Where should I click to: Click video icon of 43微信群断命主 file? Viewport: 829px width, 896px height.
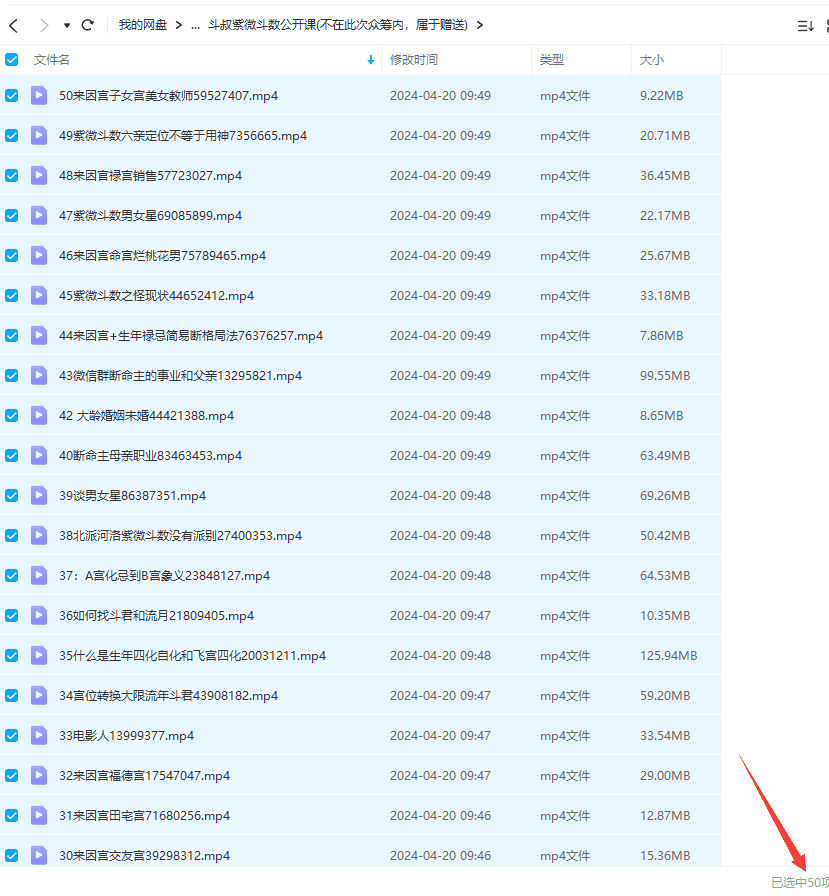tap(39, 376)
